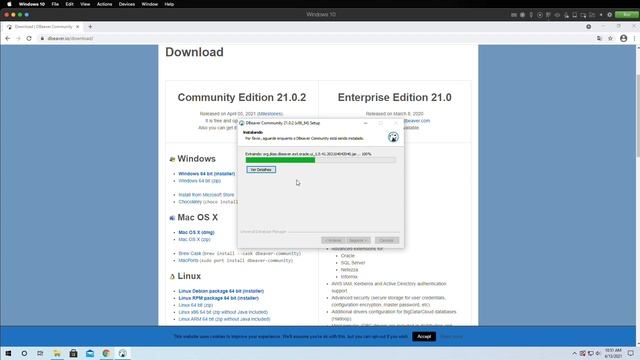Reload the dbeaver.io page
640x360 pixels.
(29, 38)
